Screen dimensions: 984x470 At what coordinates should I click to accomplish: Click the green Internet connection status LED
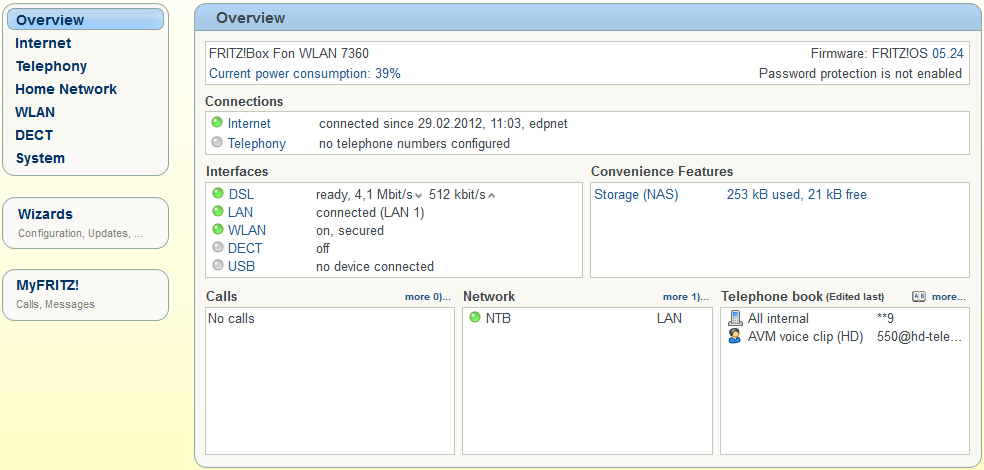tap(217, 122)
